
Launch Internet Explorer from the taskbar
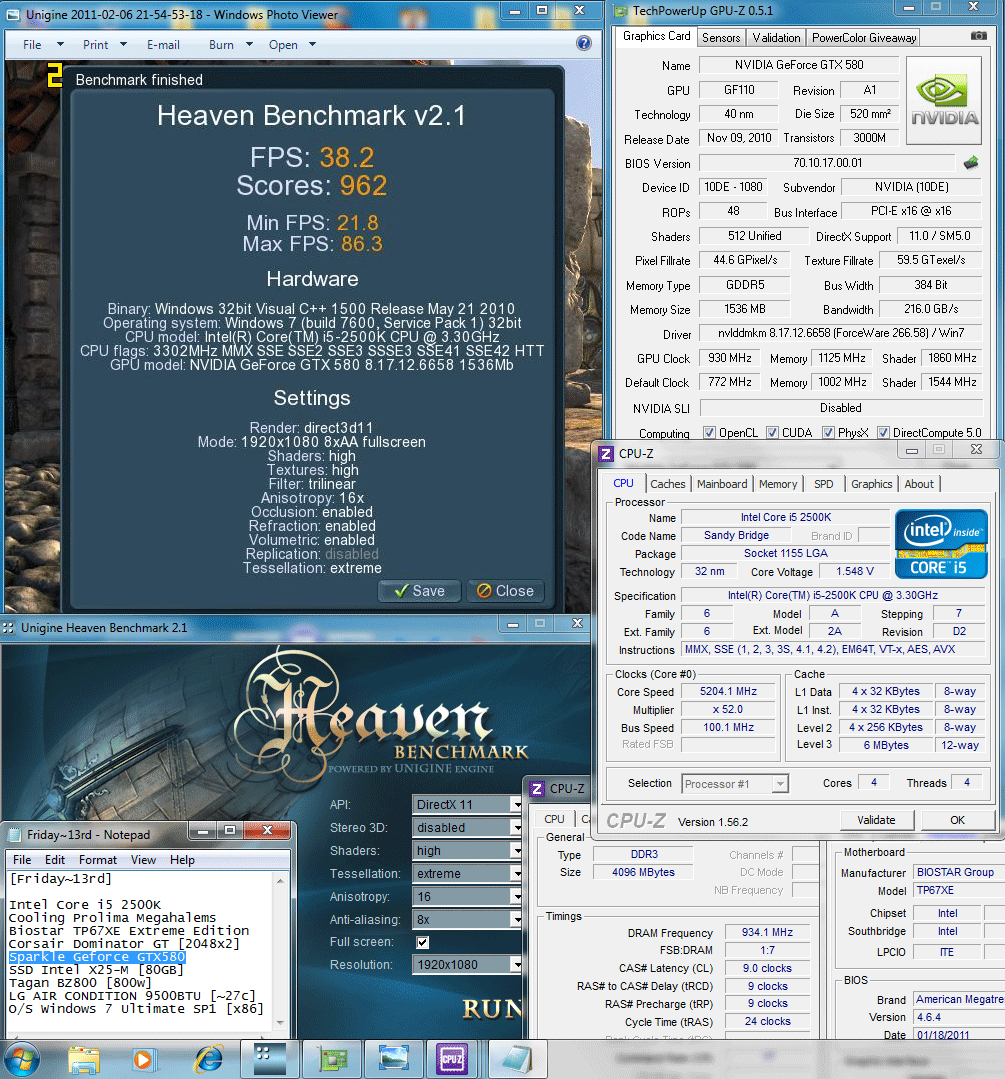click(x=207, y=1060)
